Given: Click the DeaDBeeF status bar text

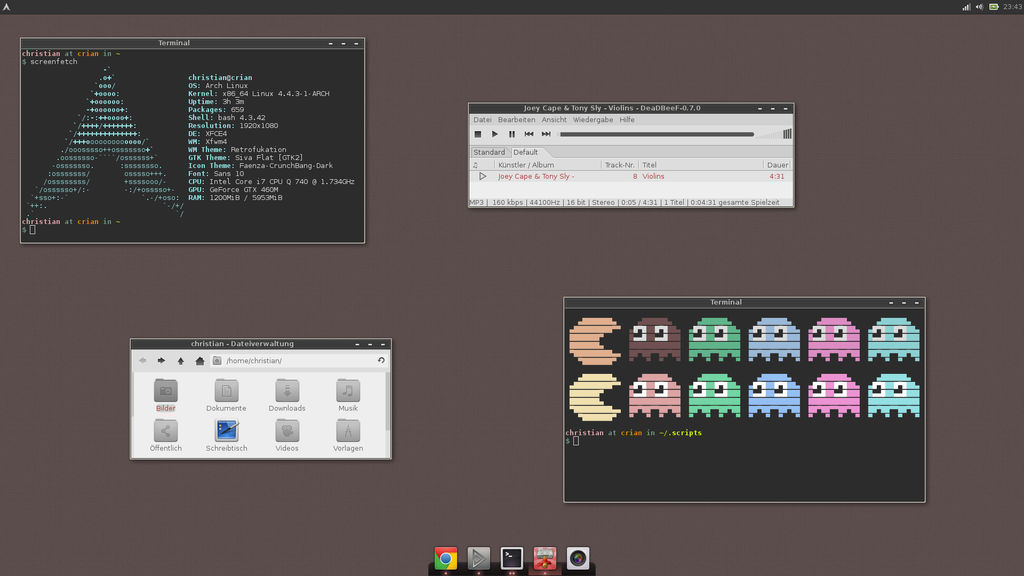Looking at the screenshot, I should (624, 202).
